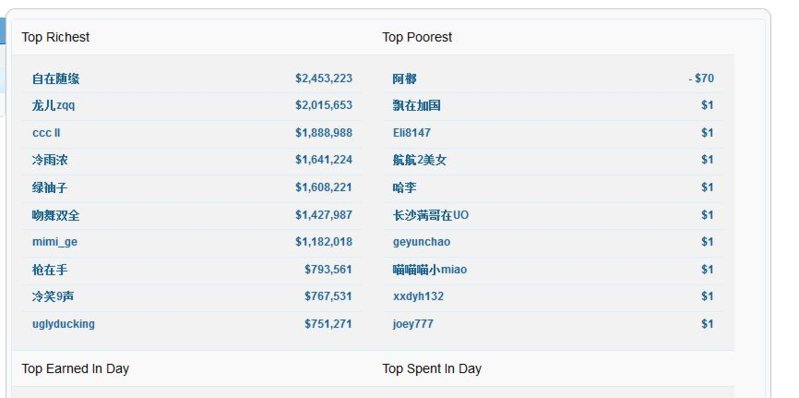Open user 绿袖子 profile

point(50,188)
